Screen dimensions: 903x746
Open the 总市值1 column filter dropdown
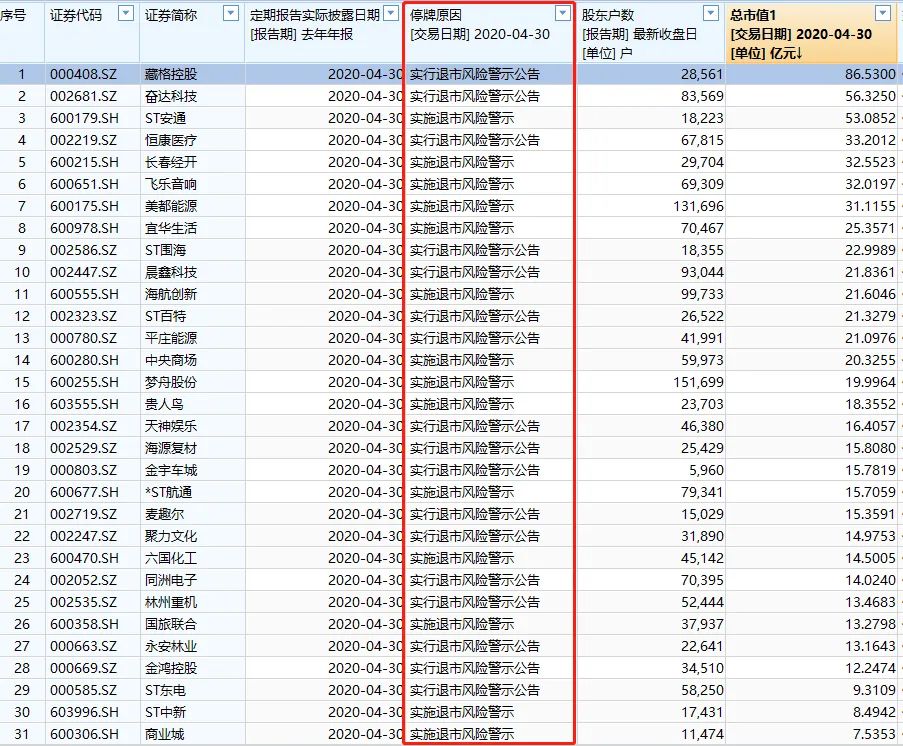pyautogui.click(x=882, y=13)
